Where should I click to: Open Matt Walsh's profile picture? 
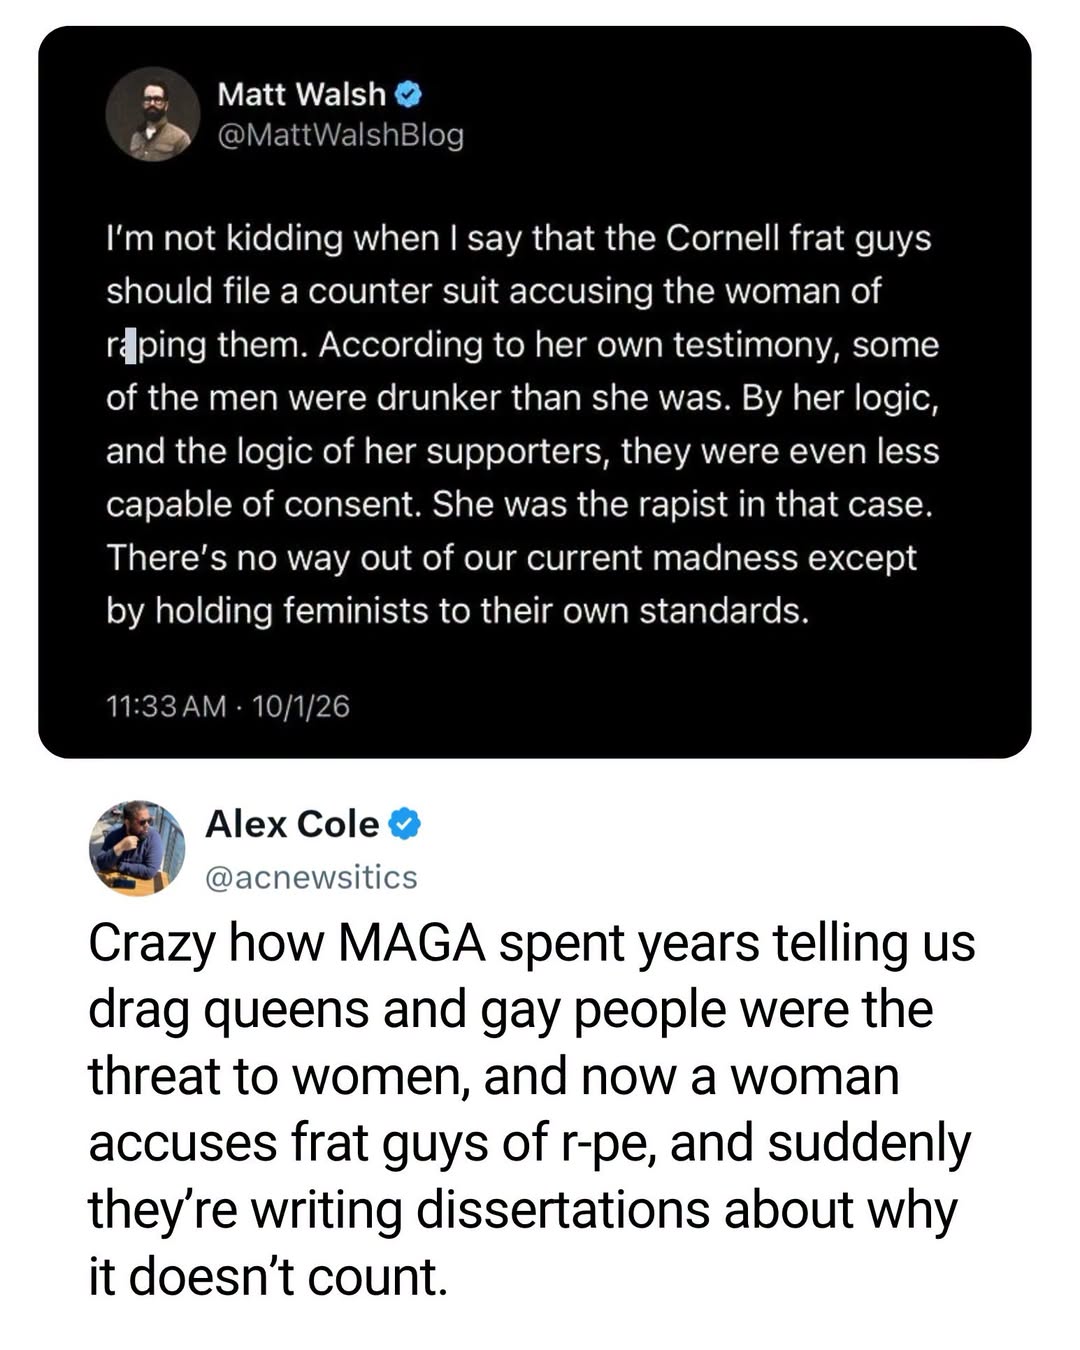[153, 114]
